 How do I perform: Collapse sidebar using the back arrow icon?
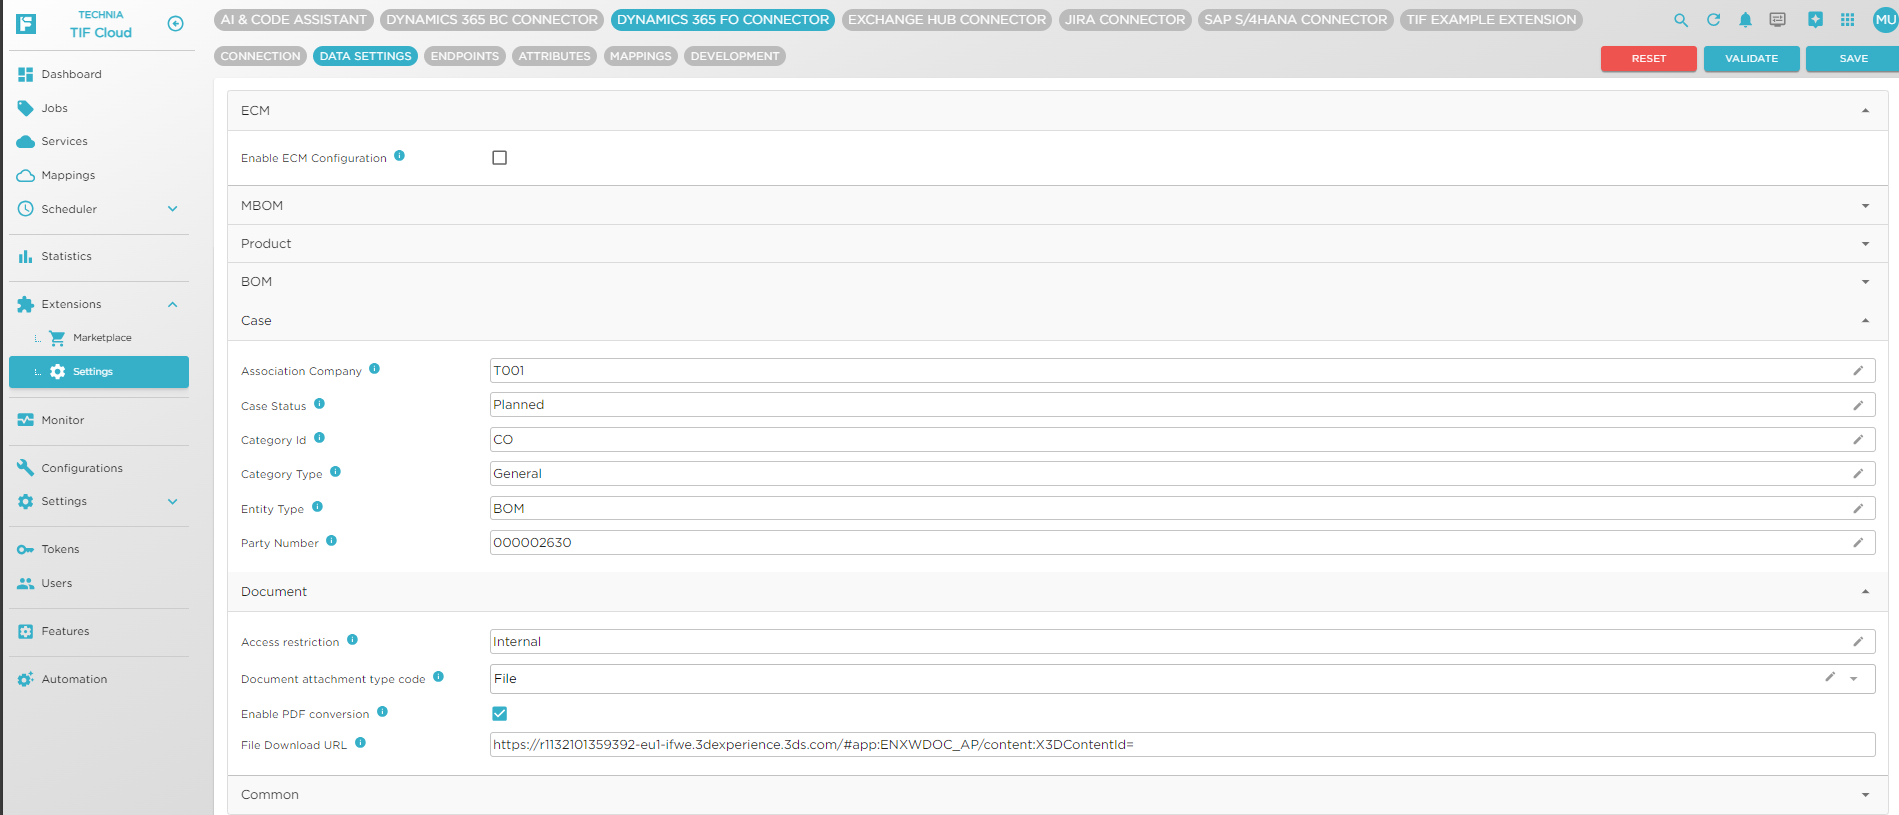coord(175,24)
